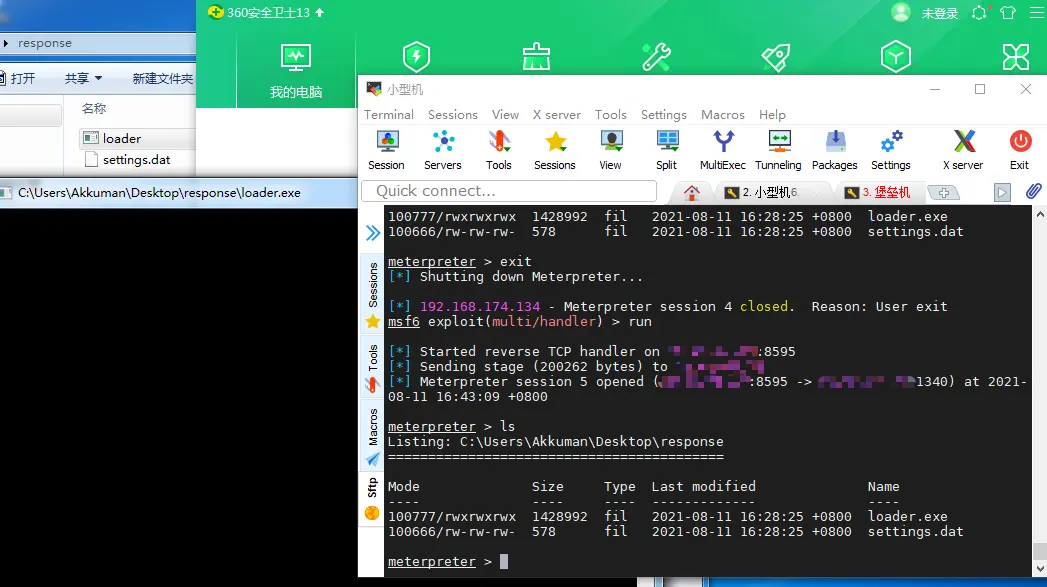Viewport: 1047px width, 587px height.
Task: Click the terminal scrollbar up arrow
Action: tap(1040, 214)
